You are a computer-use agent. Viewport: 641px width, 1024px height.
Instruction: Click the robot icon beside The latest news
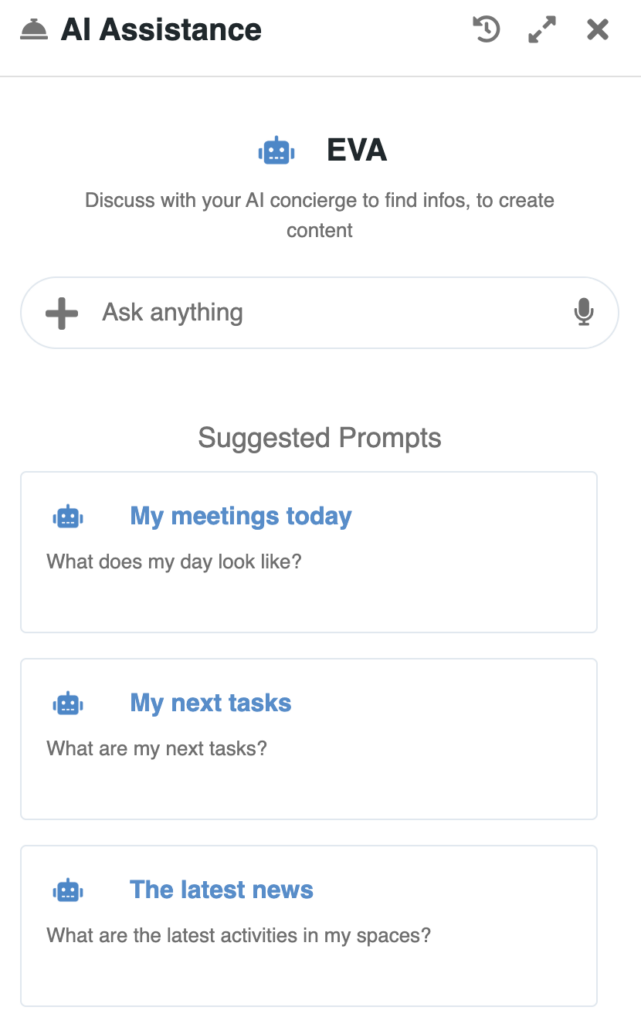(x=68, y=890)
